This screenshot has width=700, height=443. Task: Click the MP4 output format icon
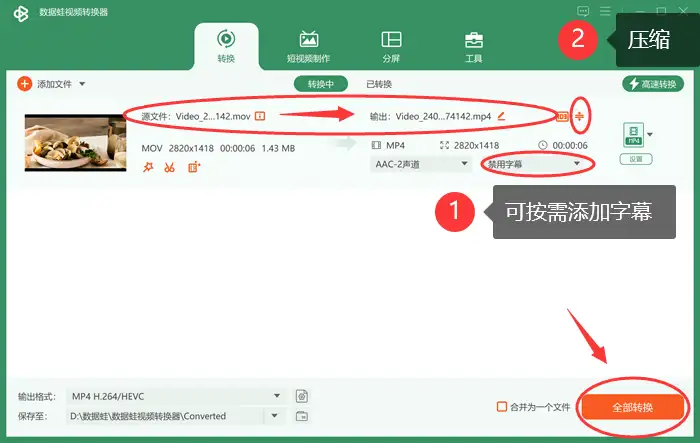tap(634, 134)
